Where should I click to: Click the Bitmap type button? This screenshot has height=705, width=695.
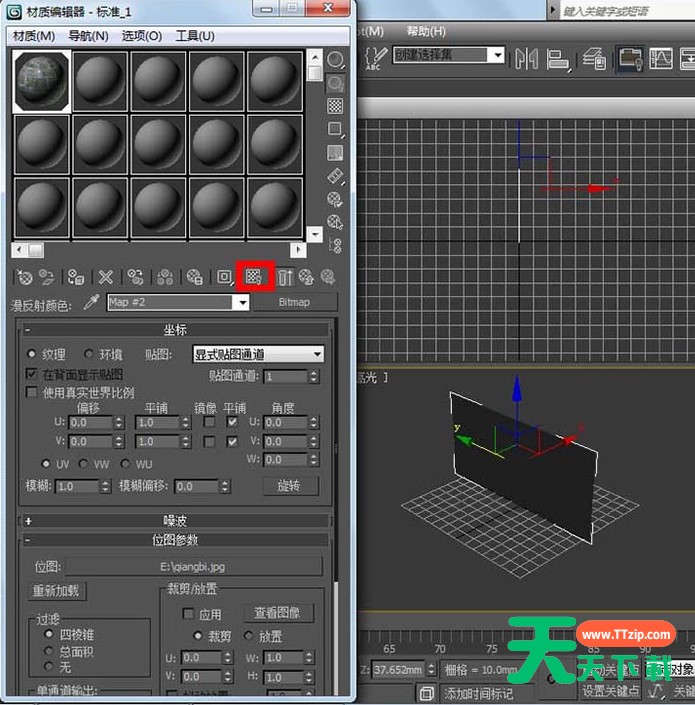[x=294, y=302]
